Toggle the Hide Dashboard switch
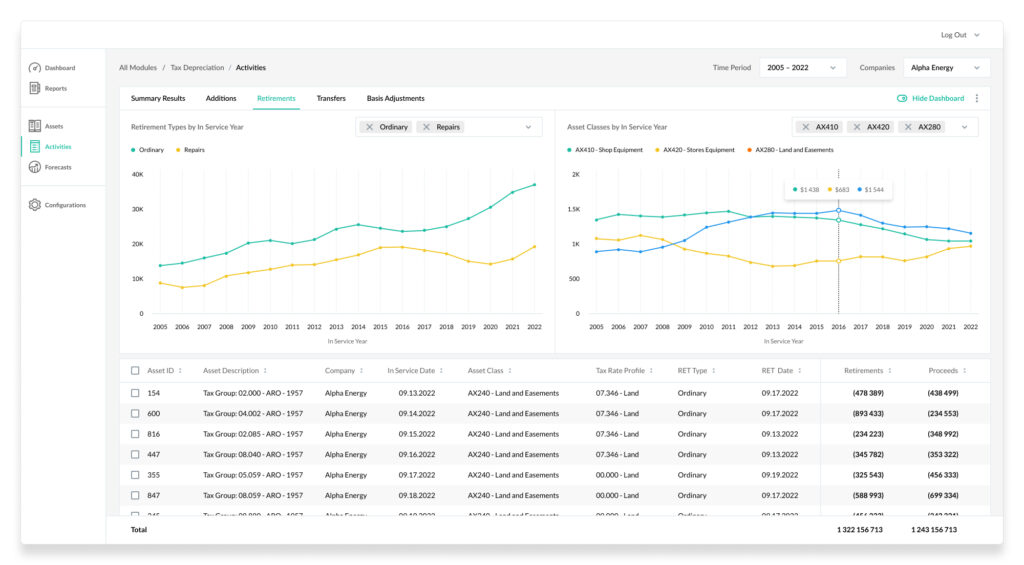This screenshot has width=1024, height=565. click(902, 98)
